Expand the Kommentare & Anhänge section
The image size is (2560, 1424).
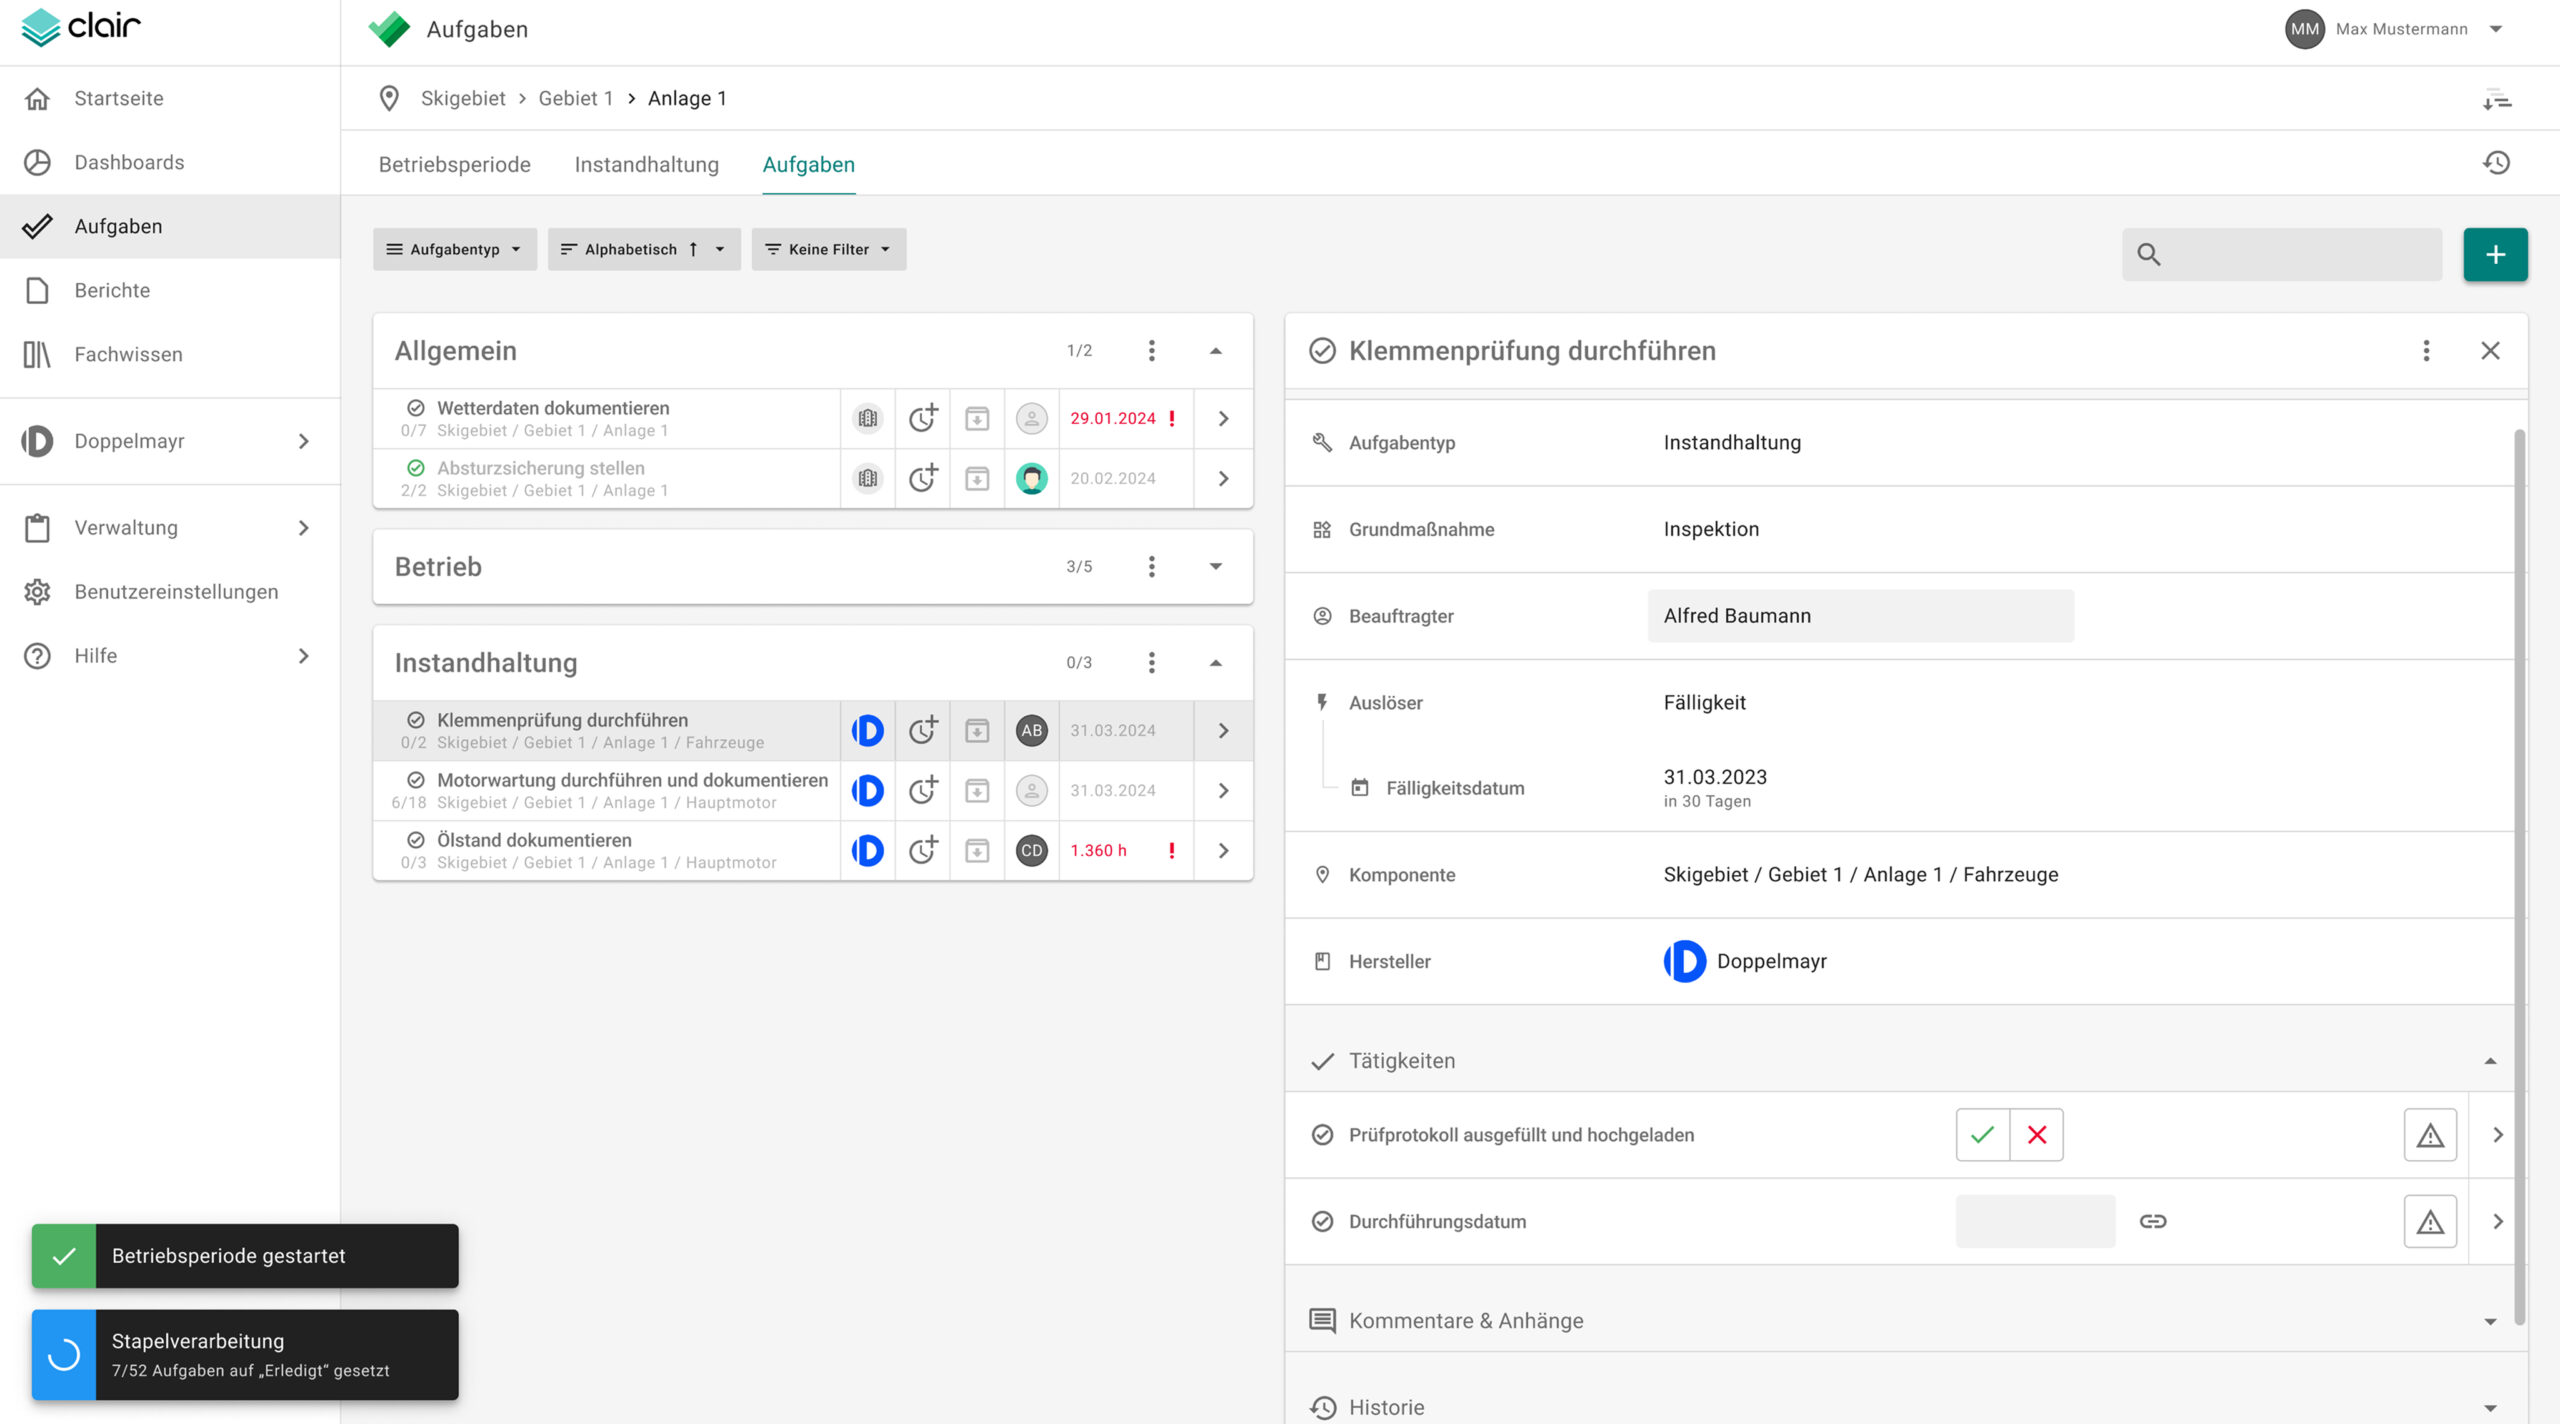(2489, 1321)
